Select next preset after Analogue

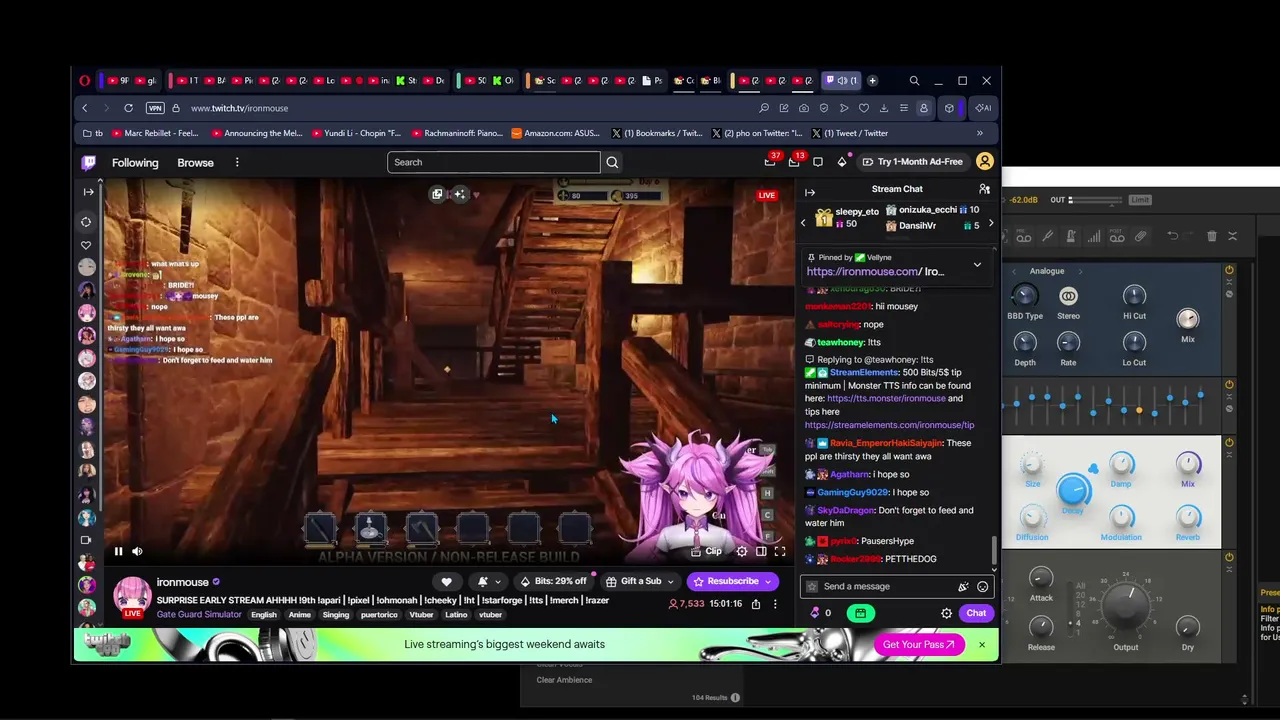(x=1080, y=271)
